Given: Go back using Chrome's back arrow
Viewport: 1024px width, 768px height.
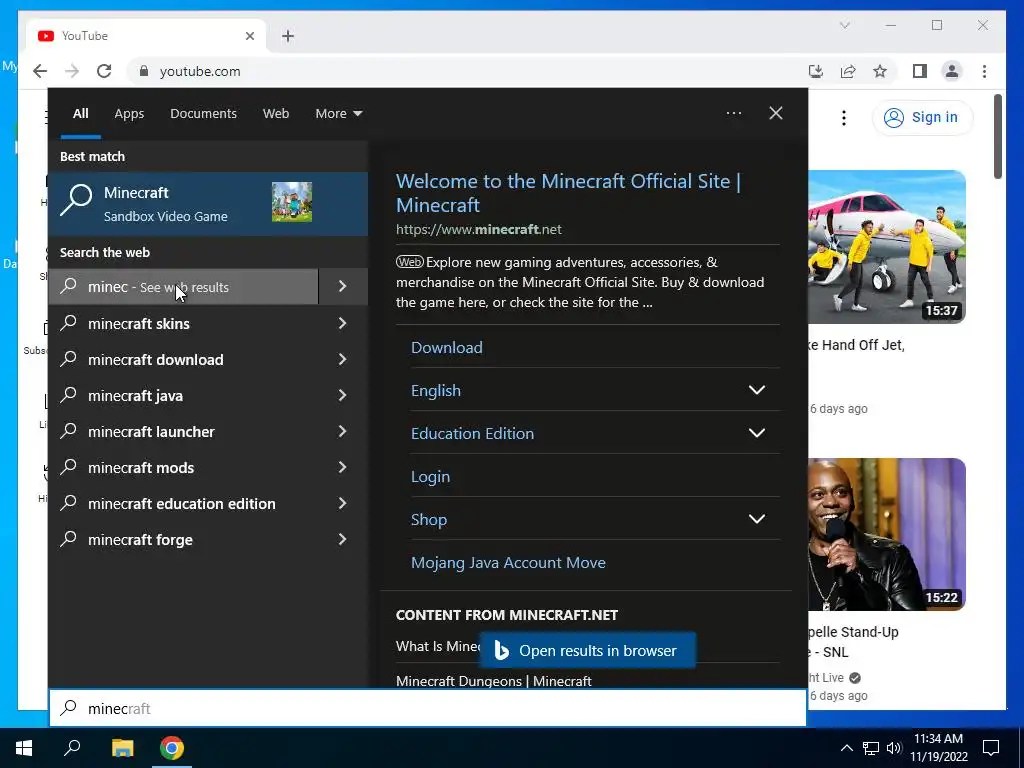Looking at the screenshot, I should click(40, 71).
